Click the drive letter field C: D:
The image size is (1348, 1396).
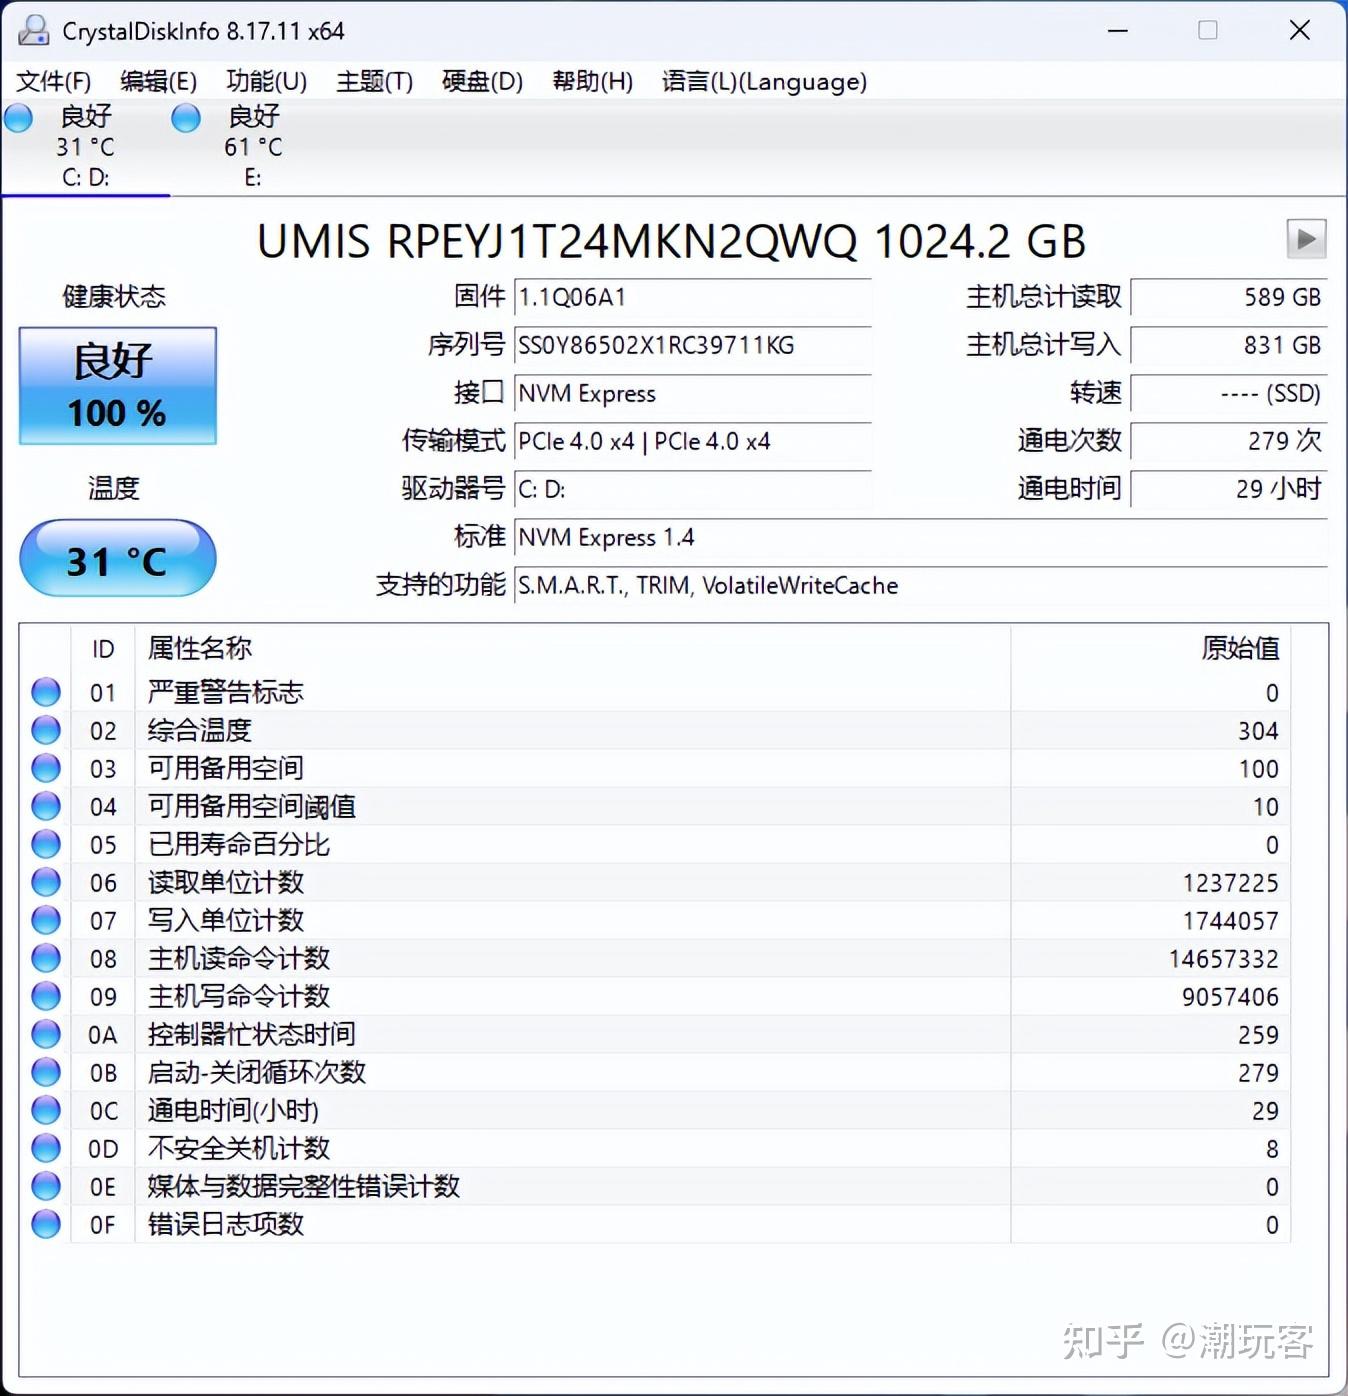pos(692,489)
